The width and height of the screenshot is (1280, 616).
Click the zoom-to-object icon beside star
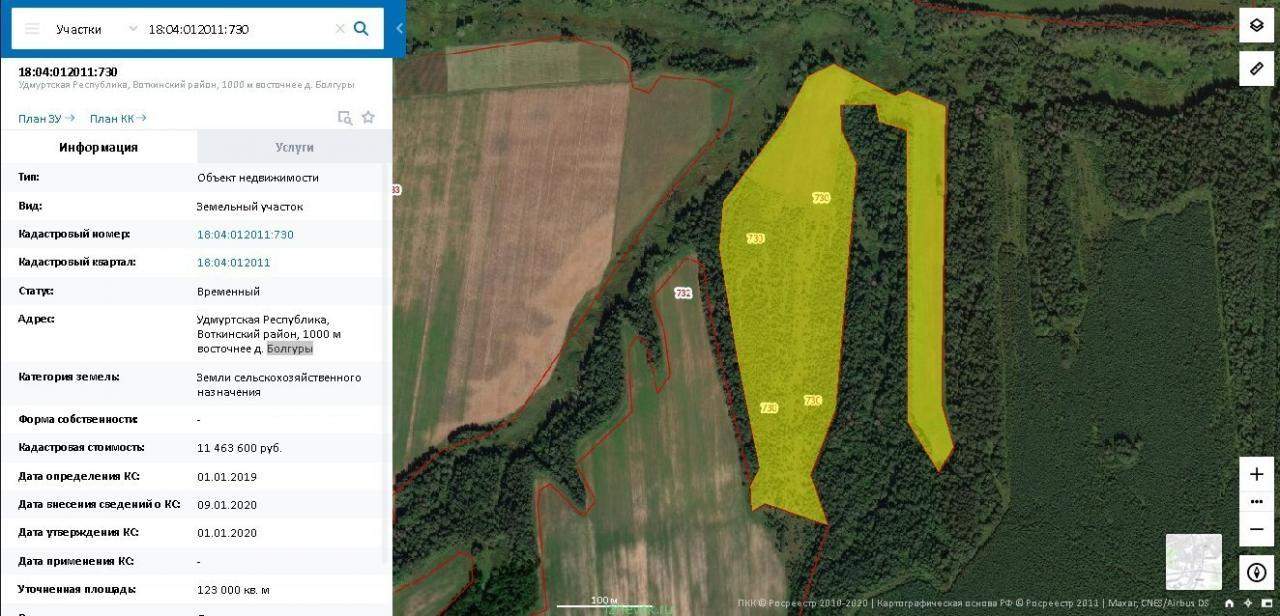point(345,118)
